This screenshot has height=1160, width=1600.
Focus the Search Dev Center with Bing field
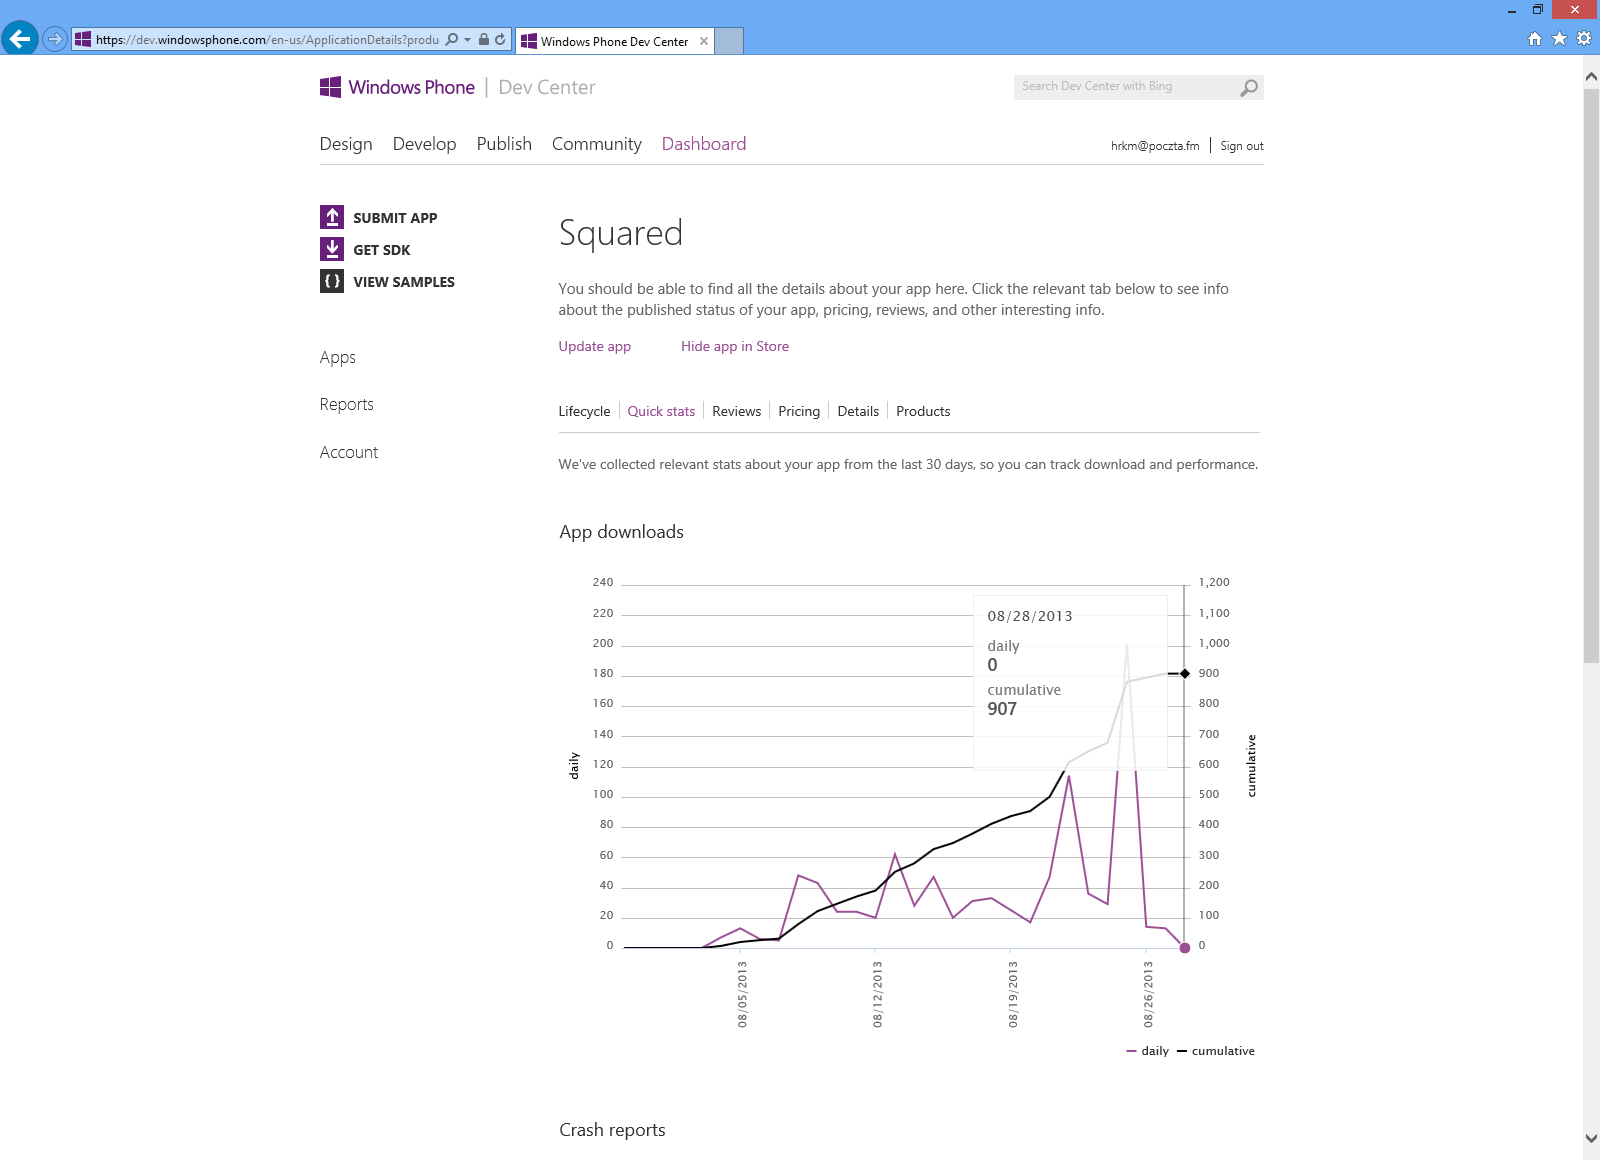point(1125,87)
